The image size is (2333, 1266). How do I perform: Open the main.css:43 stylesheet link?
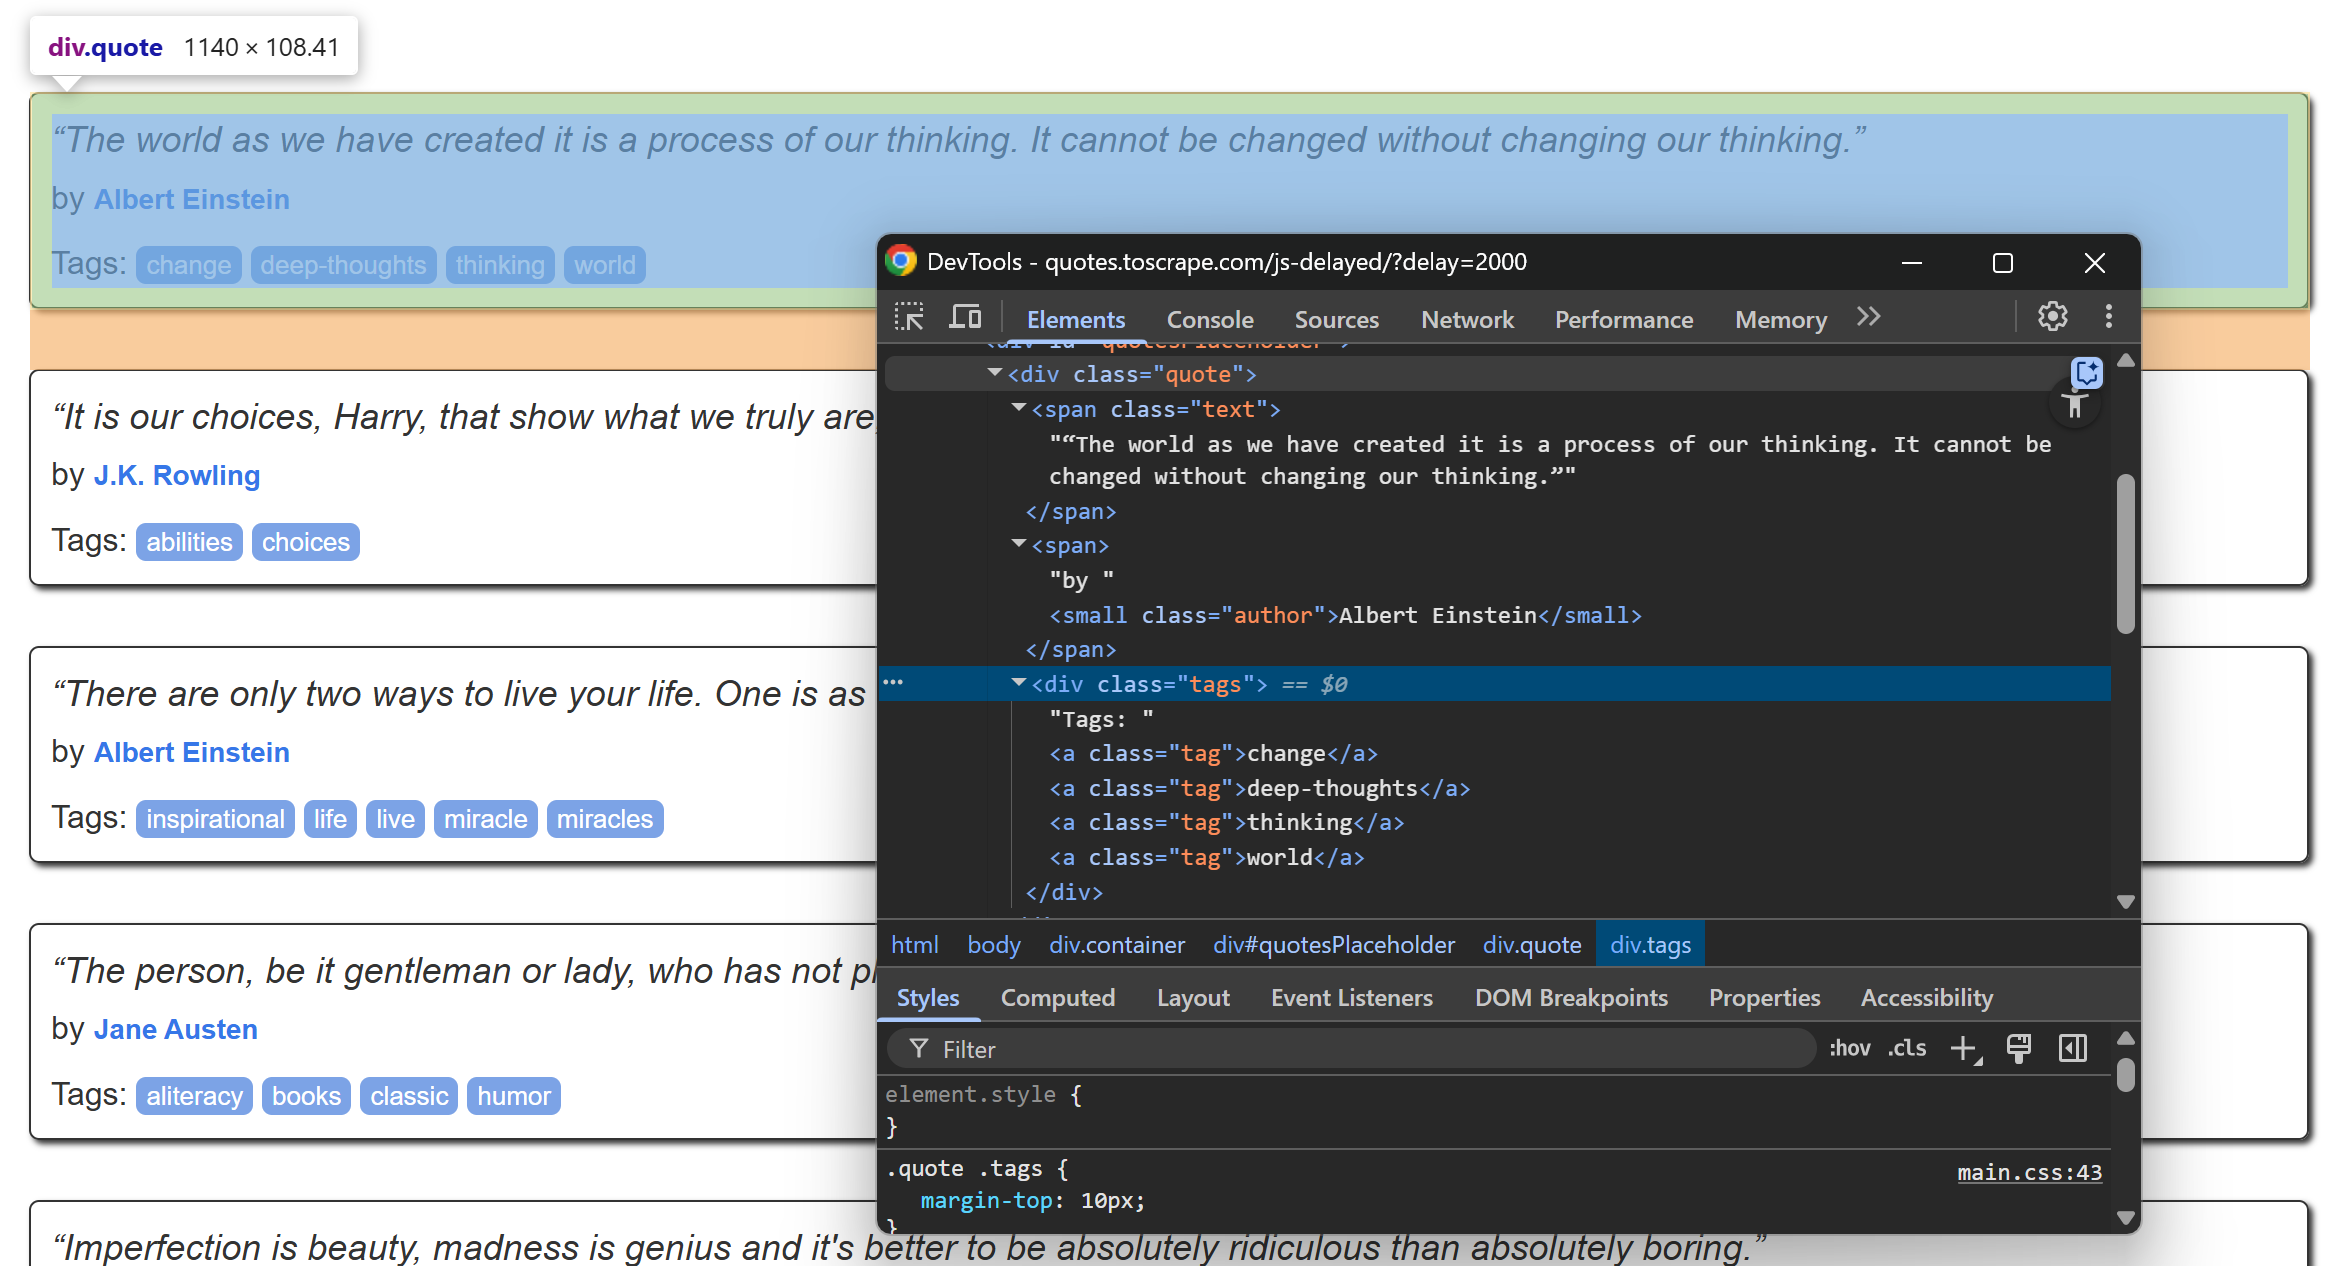click(x=2029, y=1172)
